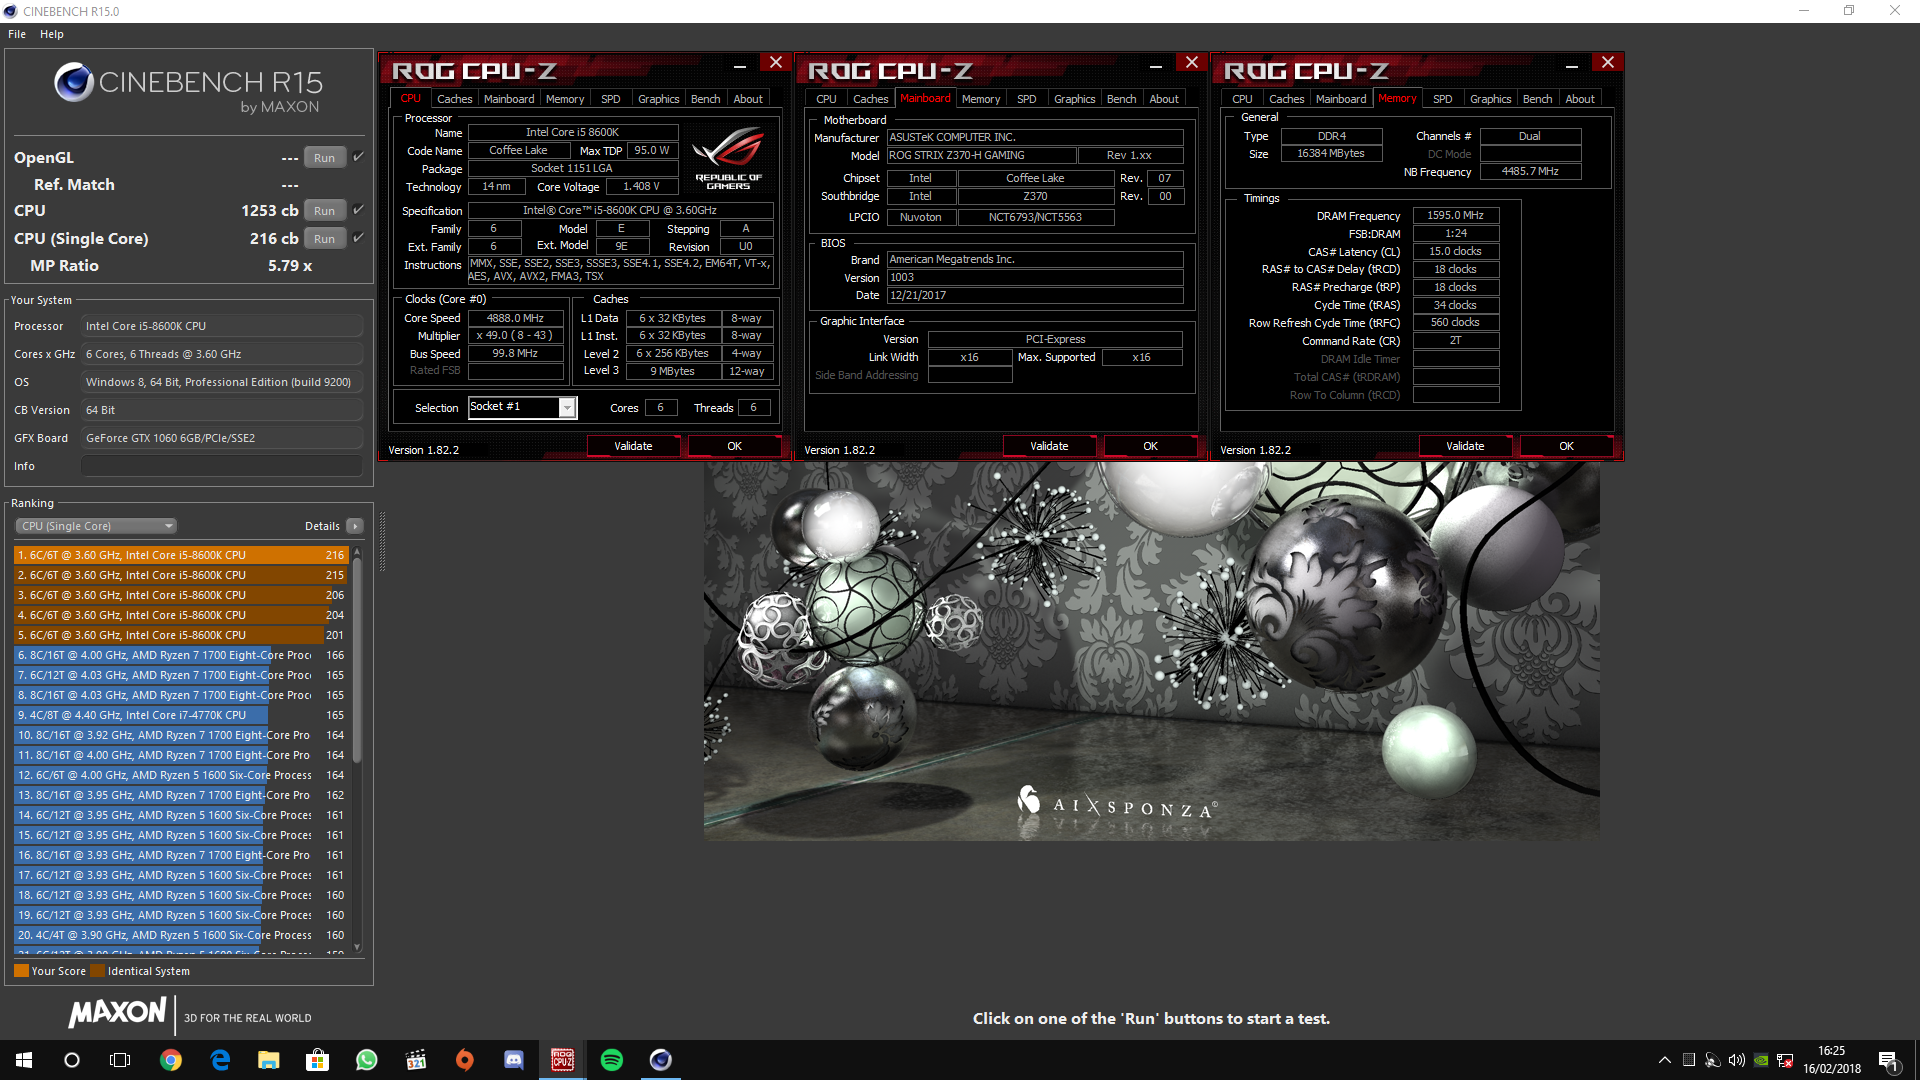Open the Socket #1 selection dropdown
The image size is (1920, 1080).
[x=523, y=407]
